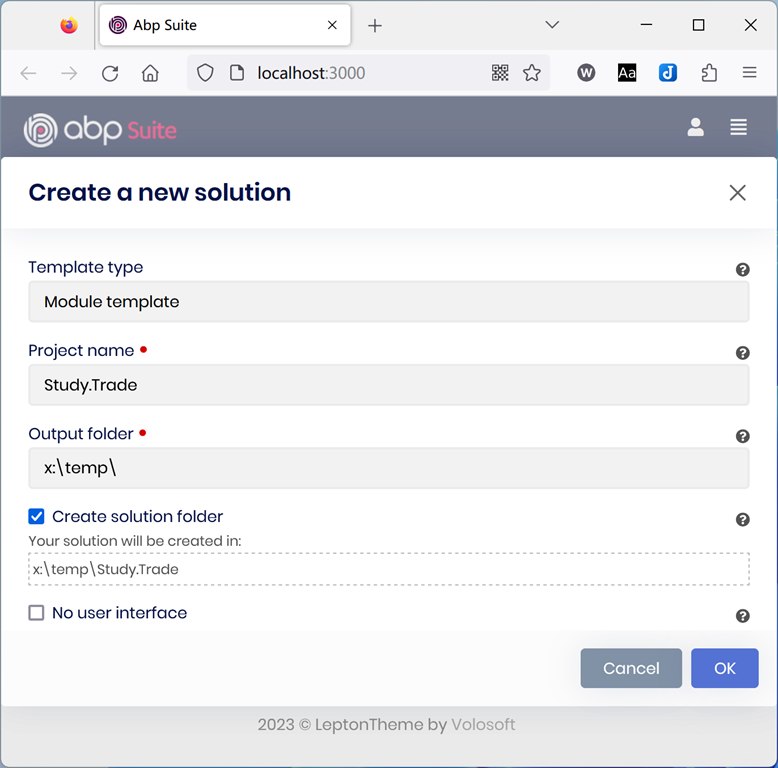Click help icon for No user interface
The image size is (778, 768).
743,616
